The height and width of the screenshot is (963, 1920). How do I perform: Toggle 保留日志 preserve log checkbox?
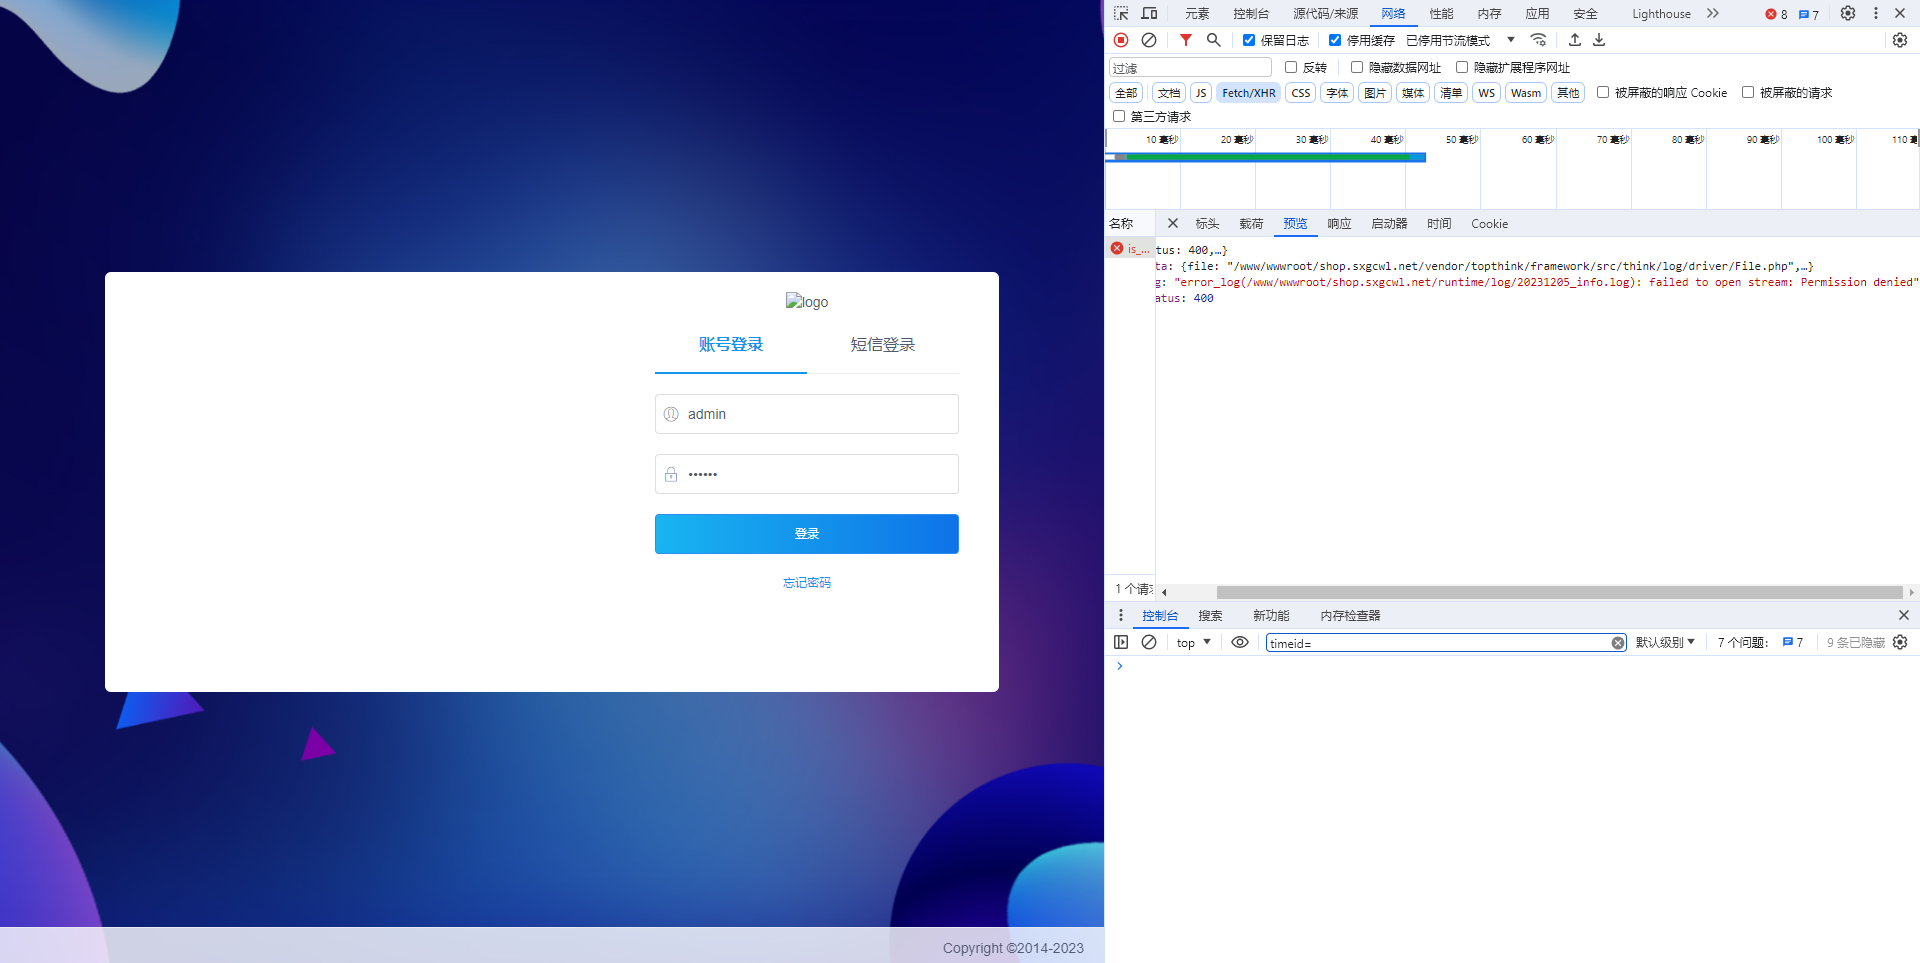coord(1249,40)
